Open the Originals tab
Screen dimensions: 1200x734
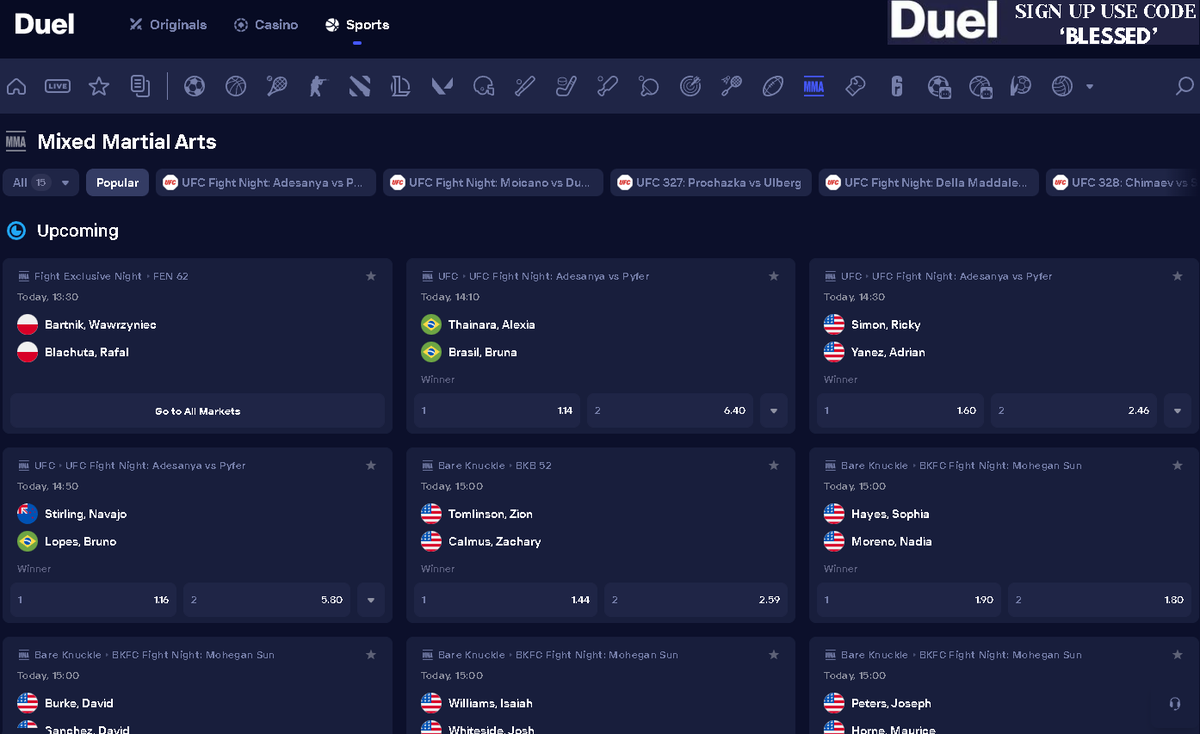click(168, 25)
